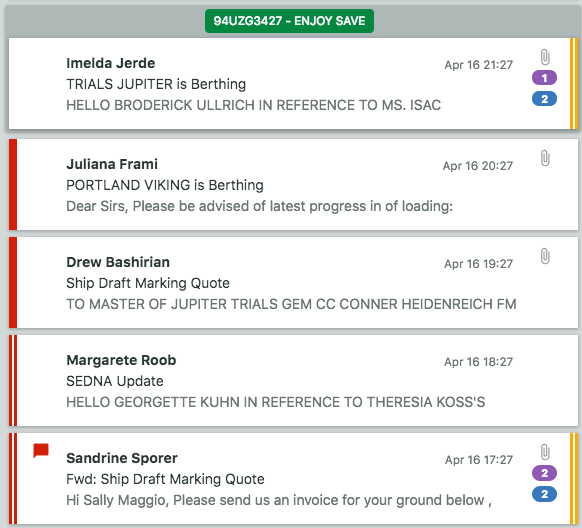582x528 pixels.
Task: Click the paperclip icon on Sandrine Sporer's email
Action: tap(545, 452)
